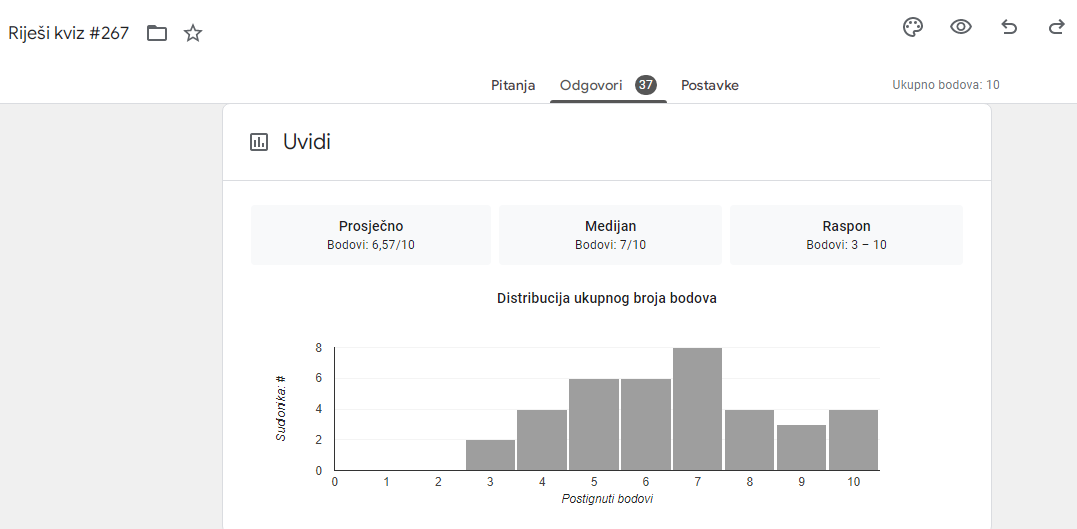Undo the last change
Viewport: 1077px width, 529px height.
(x=1008, y=27)
